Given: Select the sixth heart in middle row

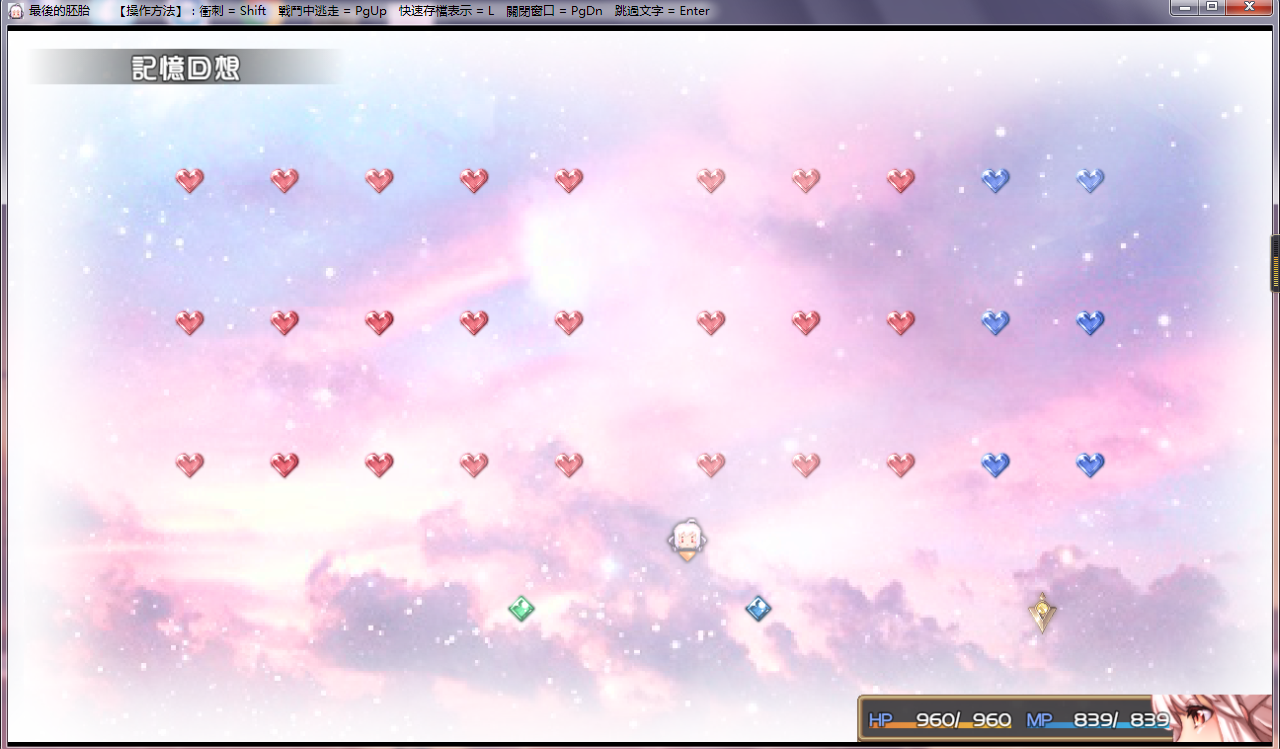Looking at the screenshot, I should click(x=711, y=322).
